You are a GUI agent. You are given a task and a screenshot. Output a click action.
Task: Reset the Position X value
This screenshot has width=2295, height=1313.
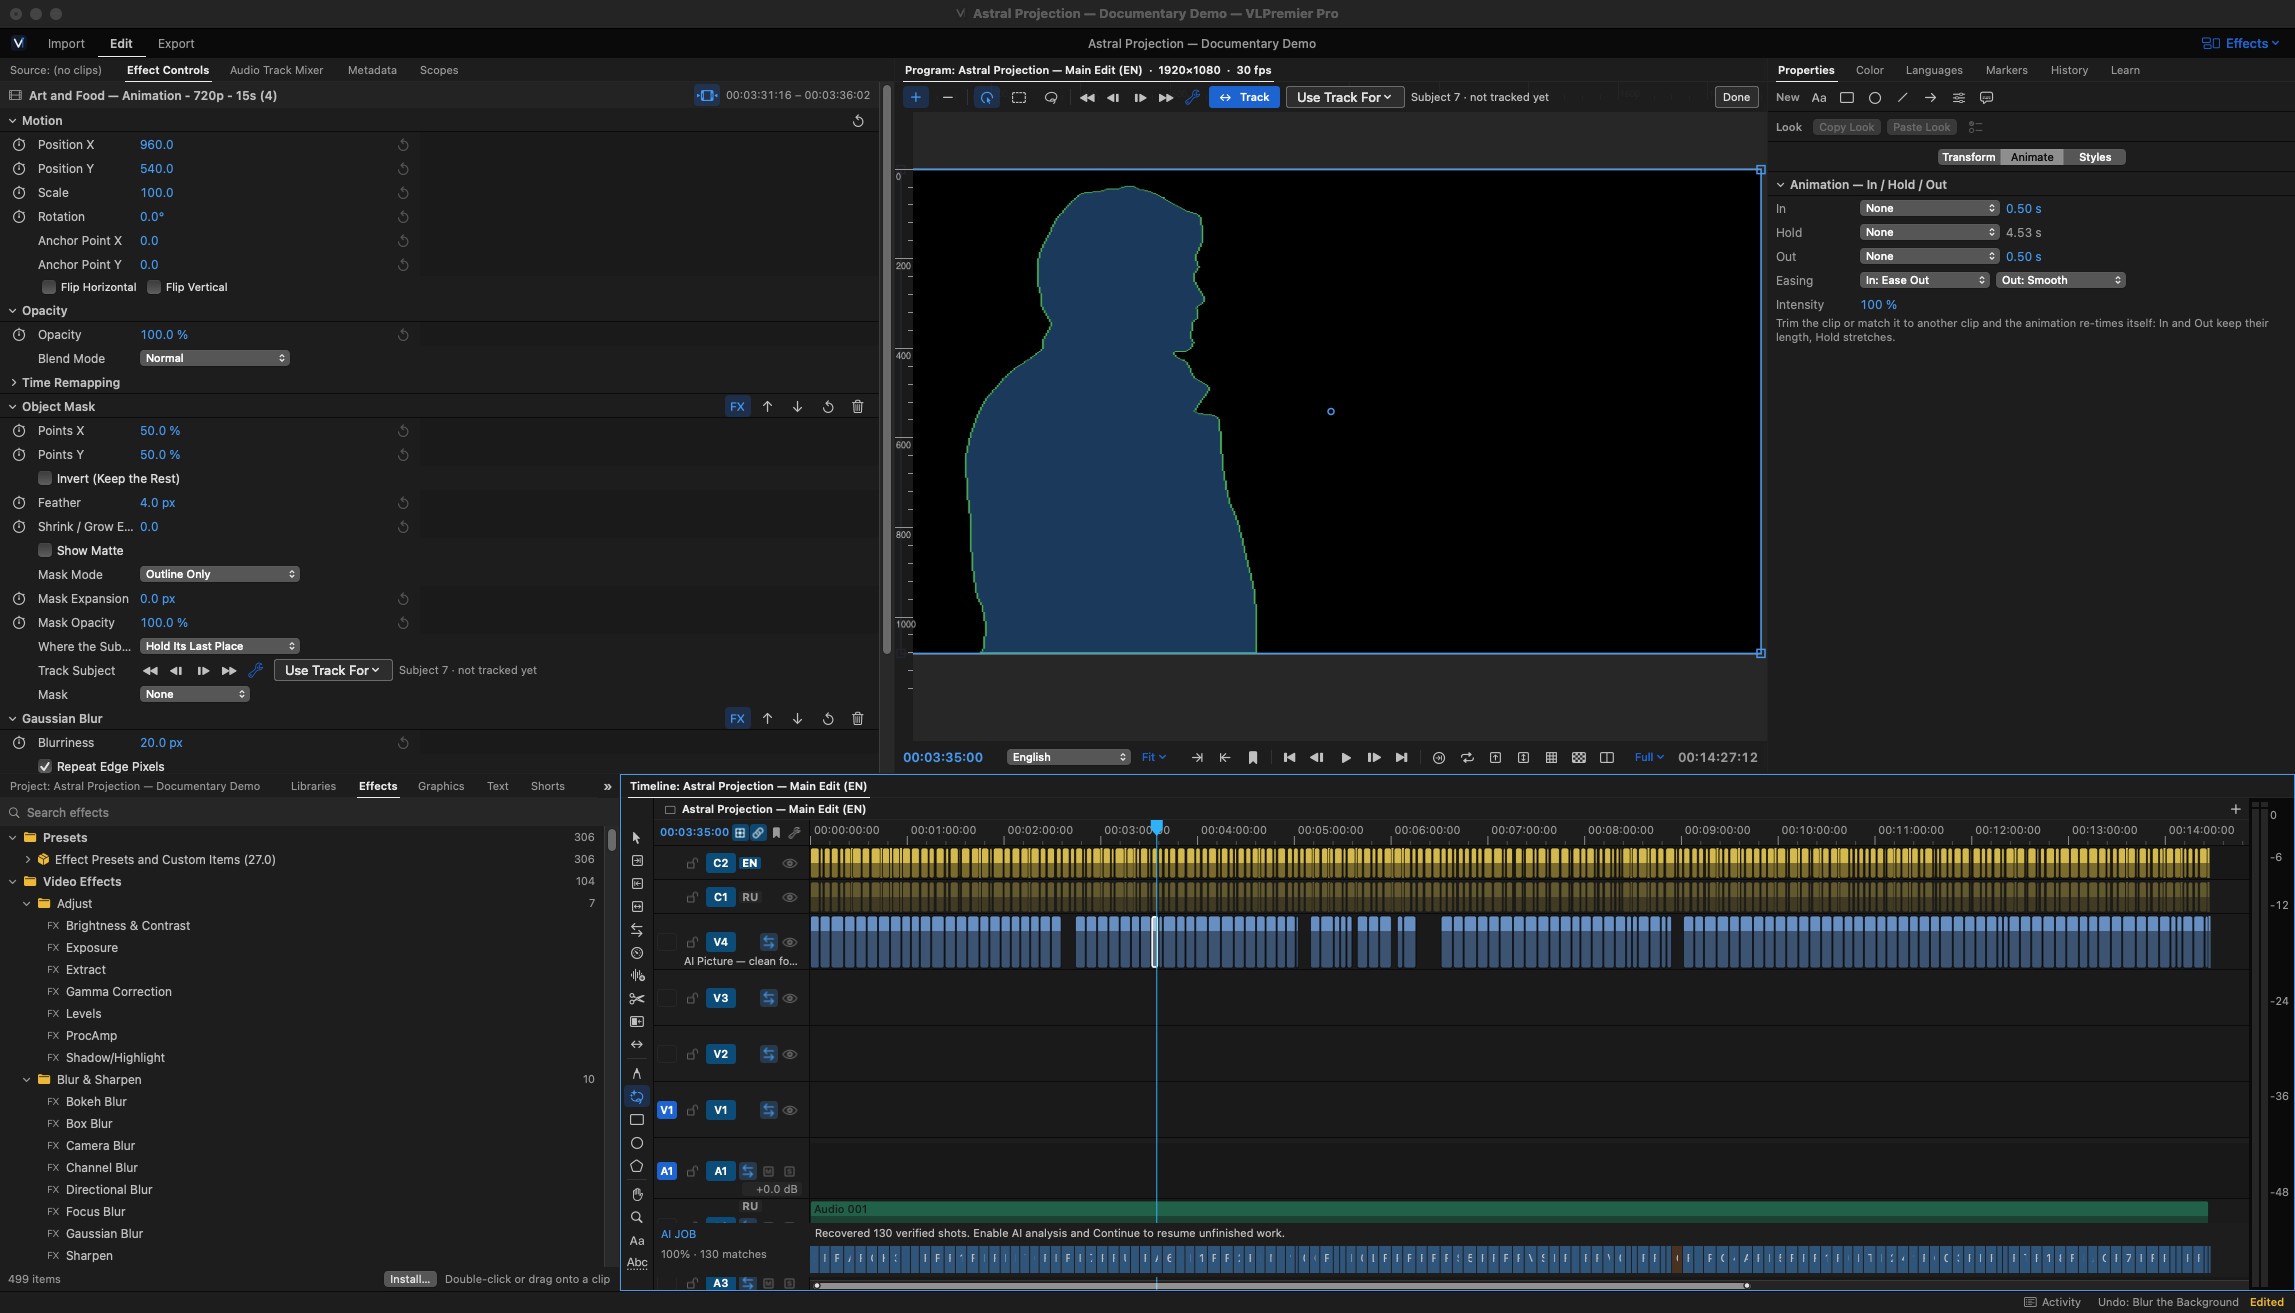(x=403, y=145)
